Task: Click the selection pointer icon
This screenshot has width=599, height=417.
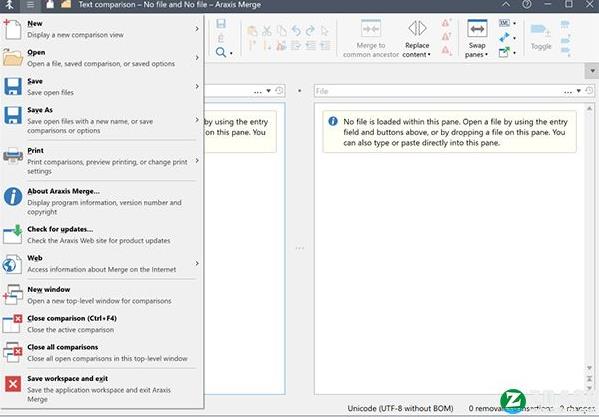Action: coord(325,31)
